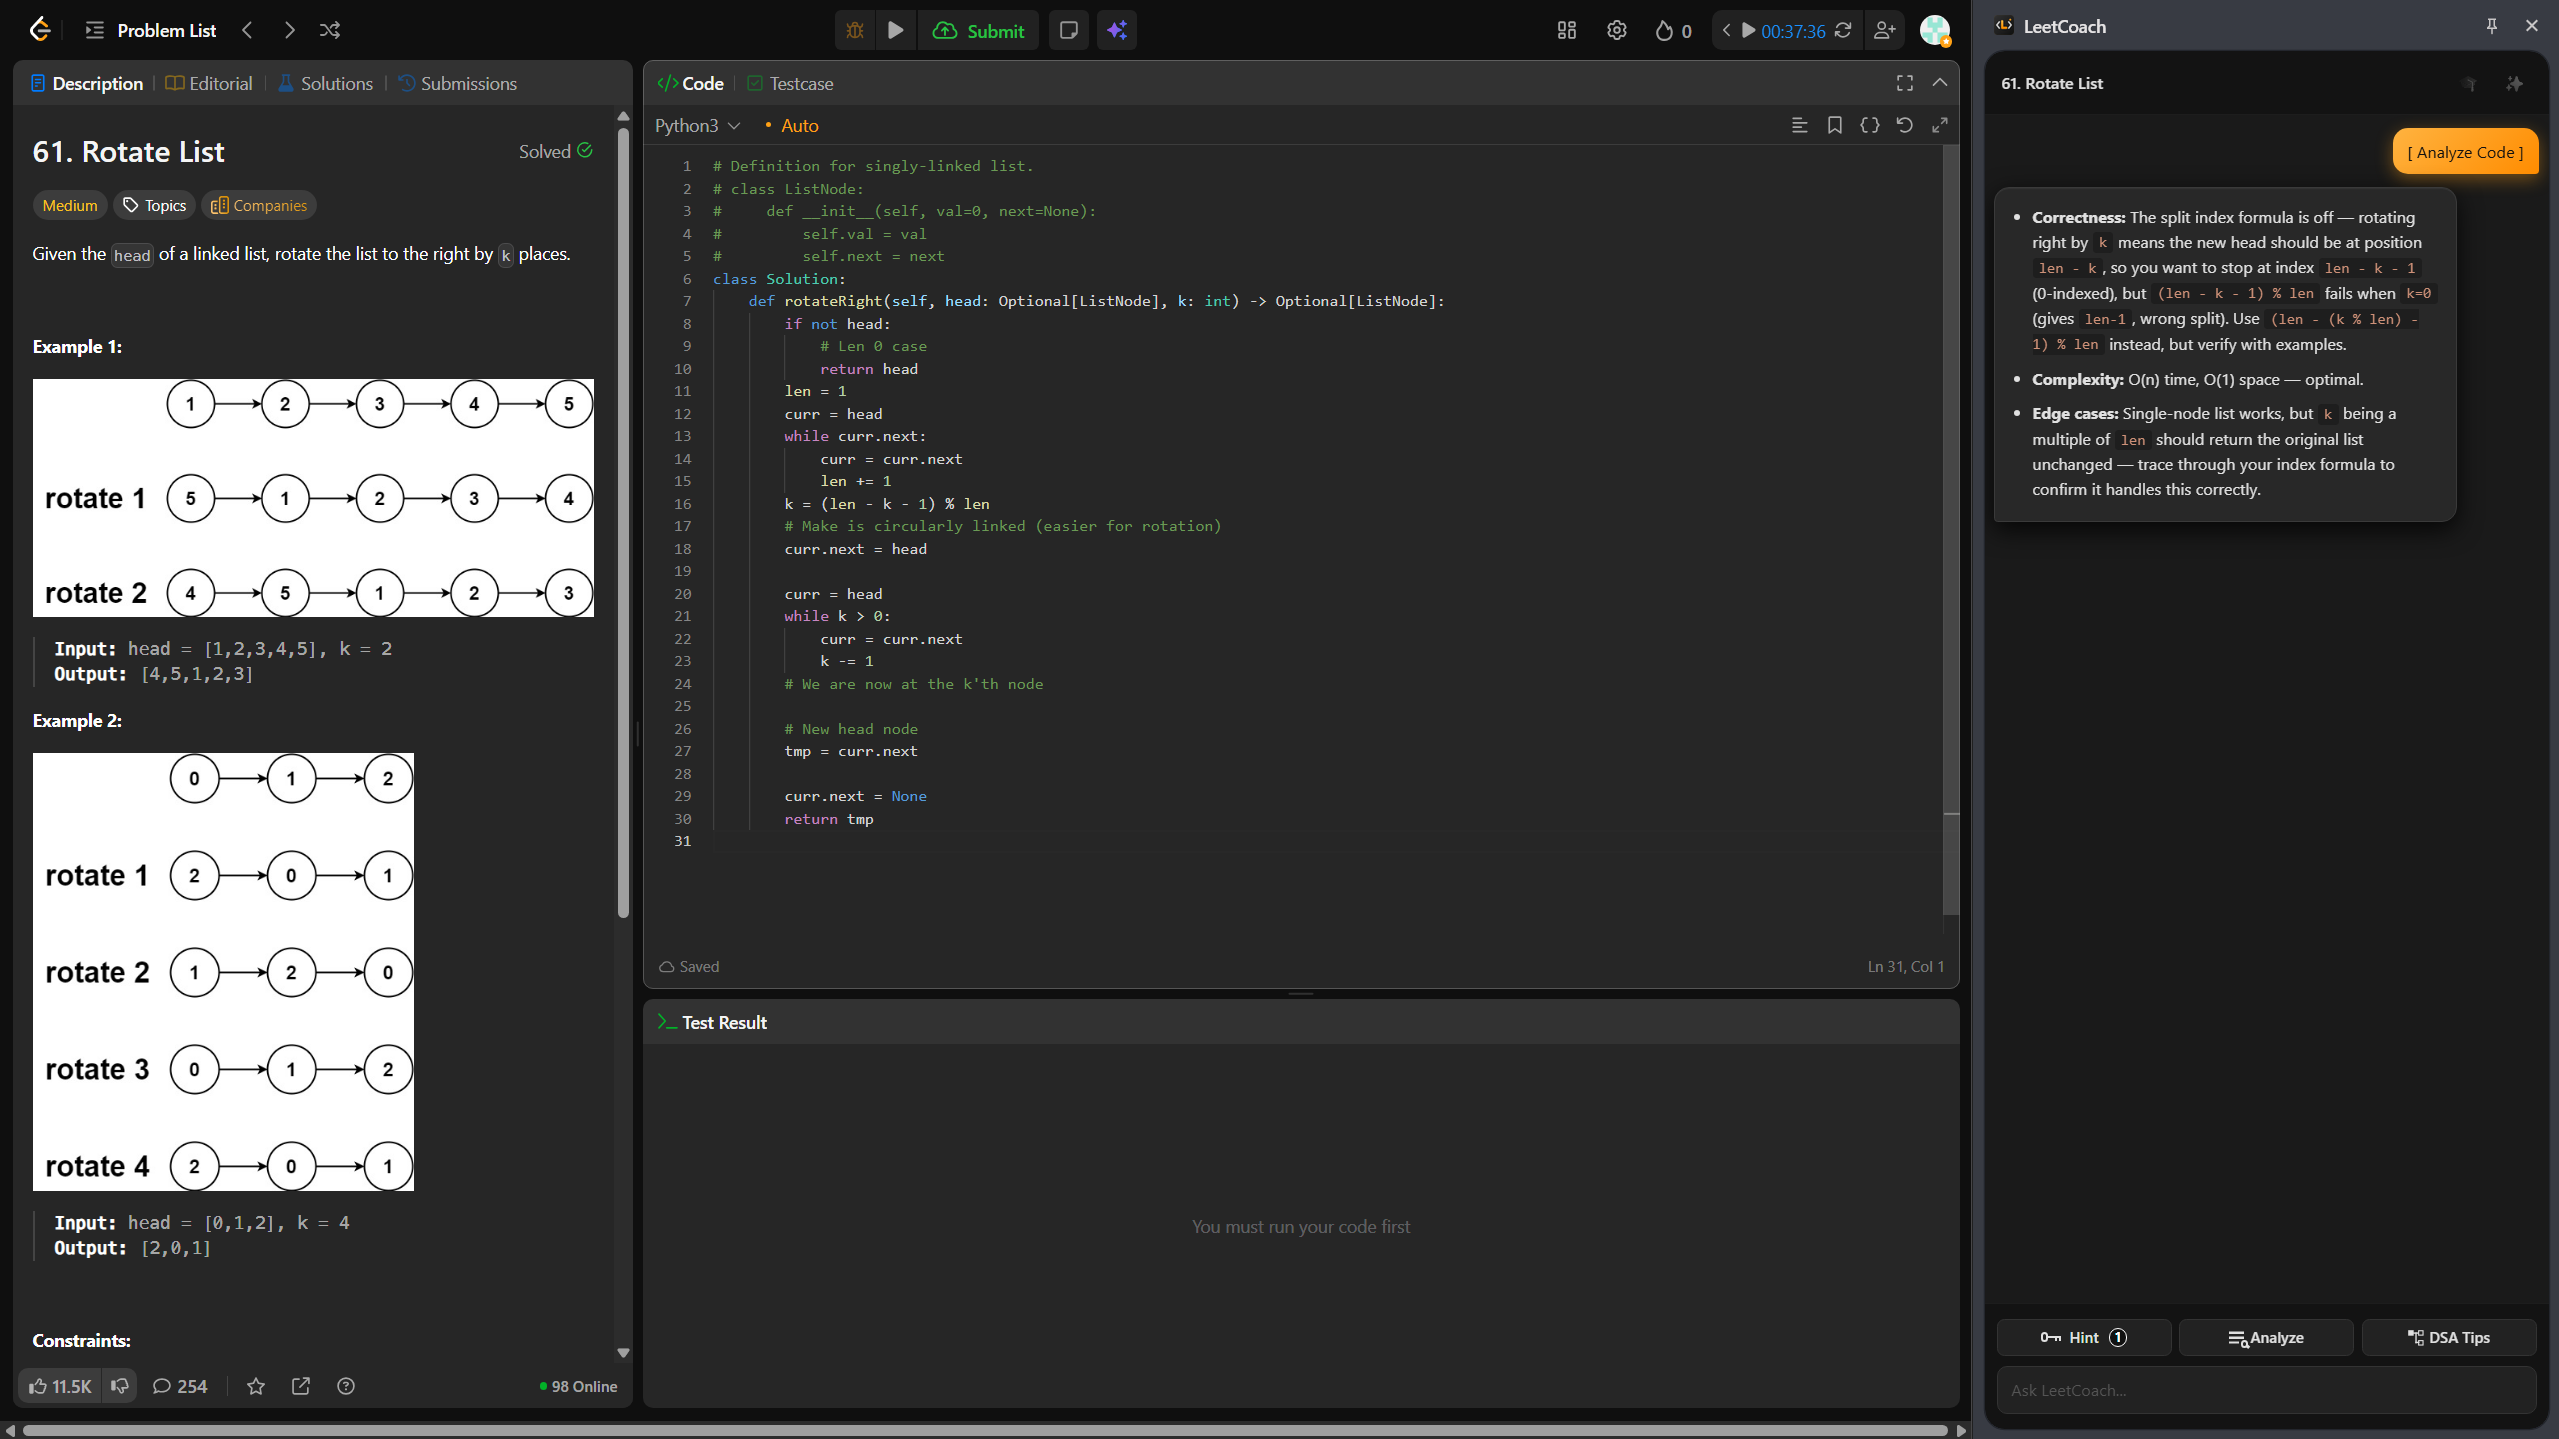Click the invite user icon
This screenshot has height=1439, width=2559.
tap(1884, 30)
